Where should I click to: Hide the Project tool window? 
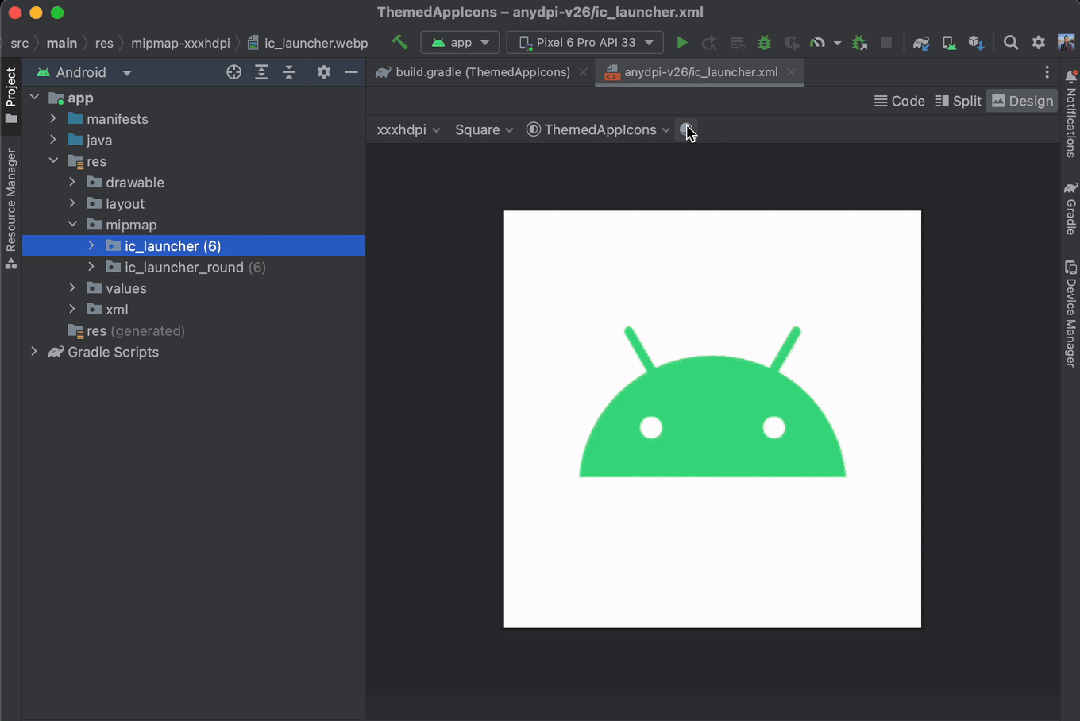[x=351, y=72]
